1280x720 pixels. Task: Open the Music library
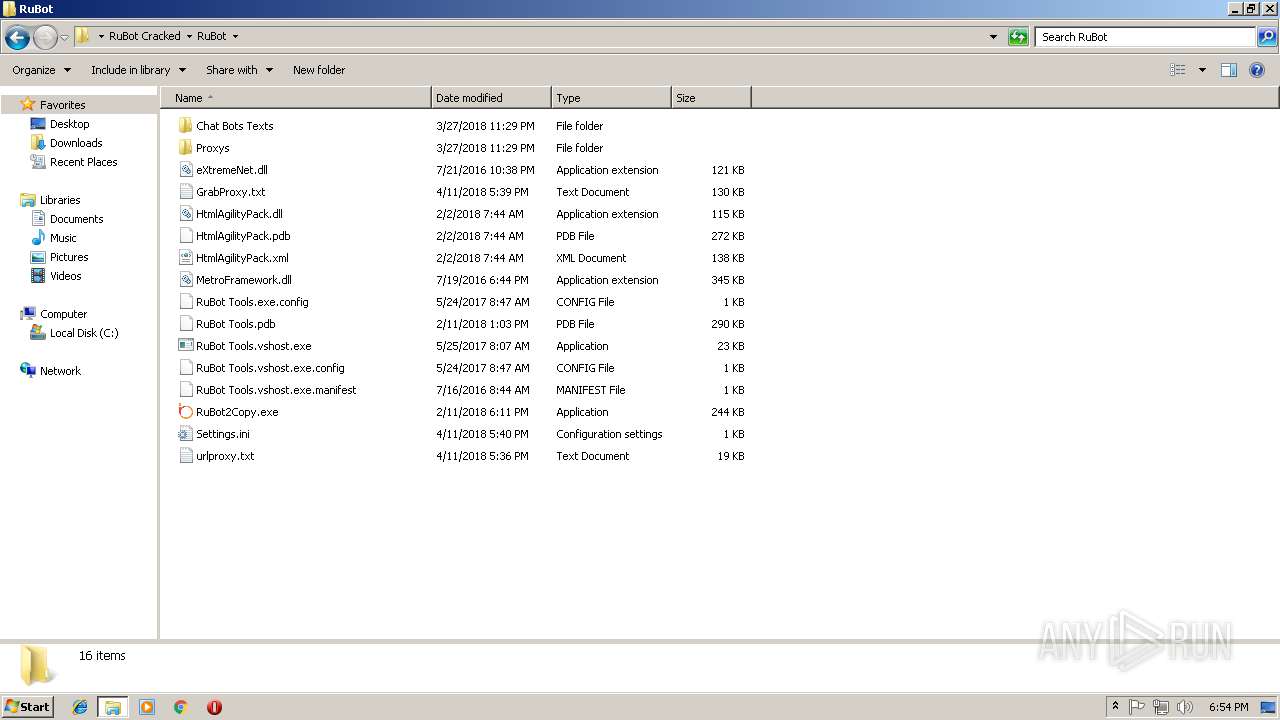(x=63, y=238)
